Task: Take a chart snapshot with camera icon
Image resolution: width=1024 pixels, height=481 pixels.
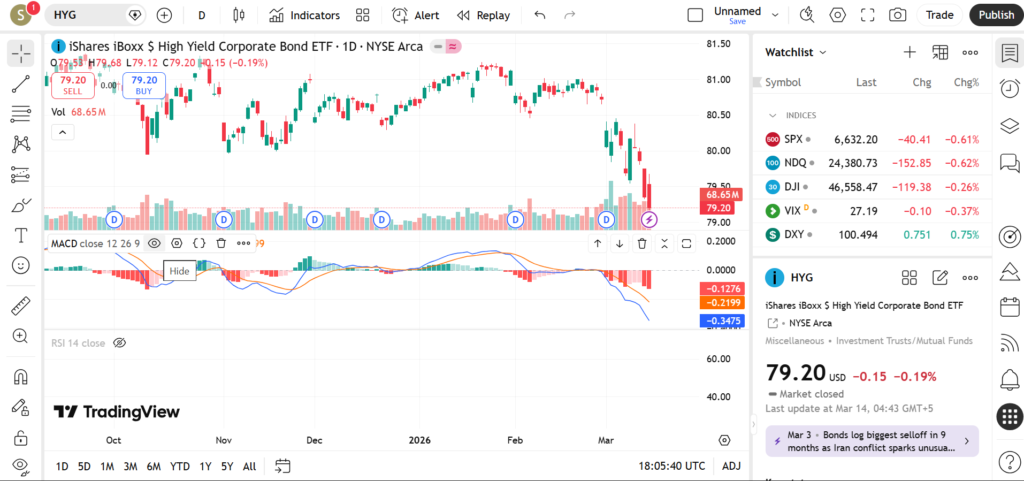Action: tap(898, 15)
